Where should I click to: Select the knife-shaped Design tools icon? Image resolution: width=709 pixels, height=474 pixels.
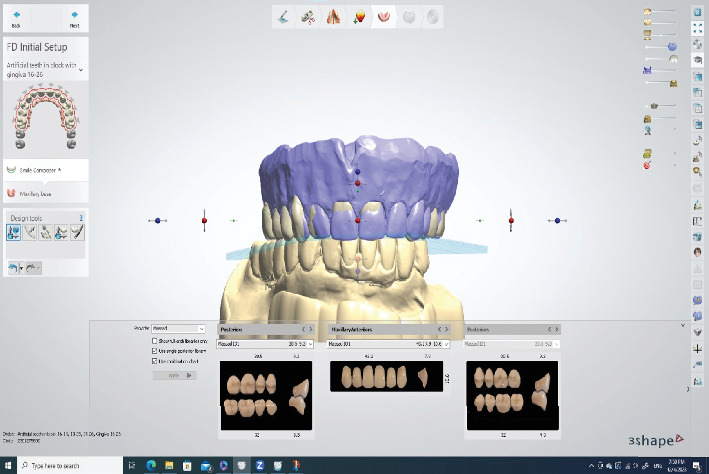coord(77,232)
